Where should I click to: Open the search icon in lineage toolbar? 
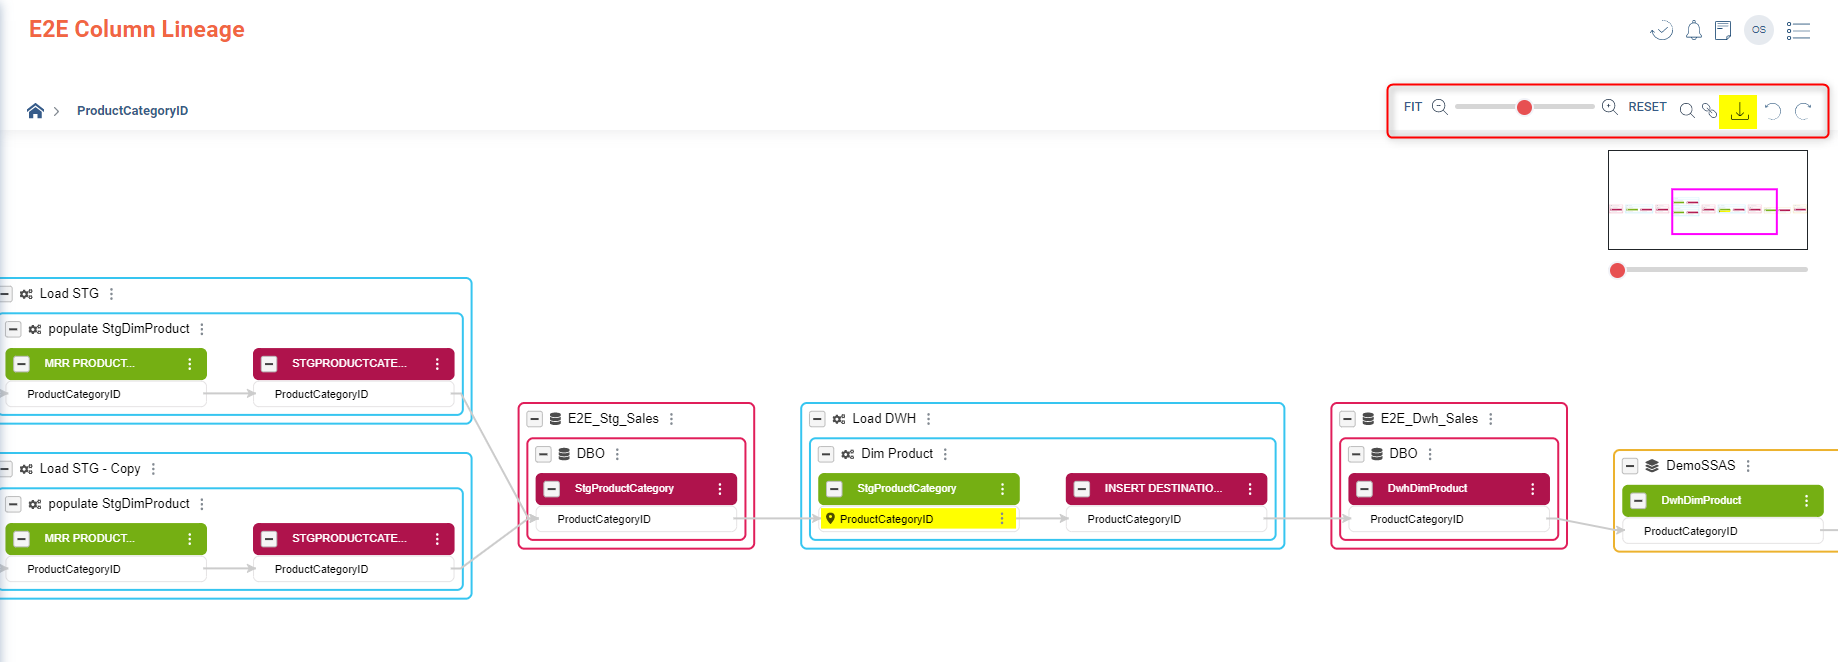click(1686, 111)
